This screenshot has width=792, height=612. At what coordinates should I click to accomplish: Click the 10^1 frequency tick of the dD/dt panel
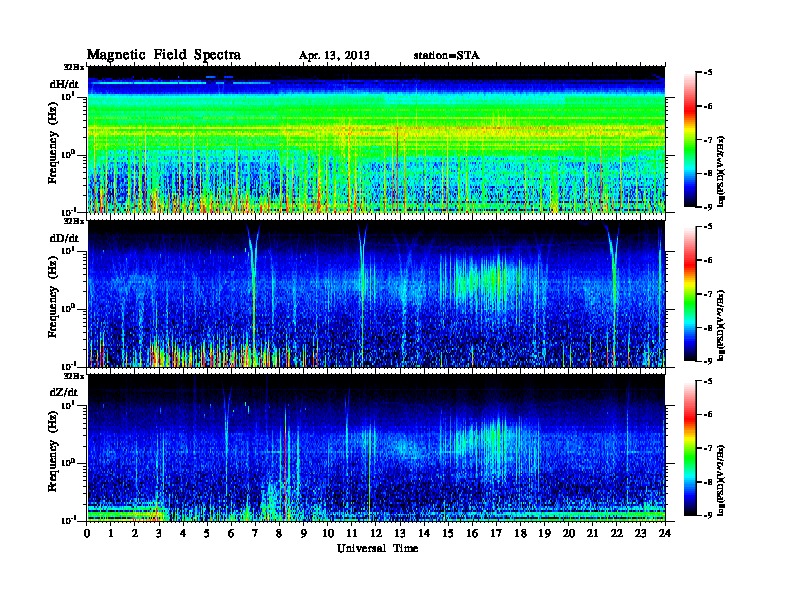point(69,250)
